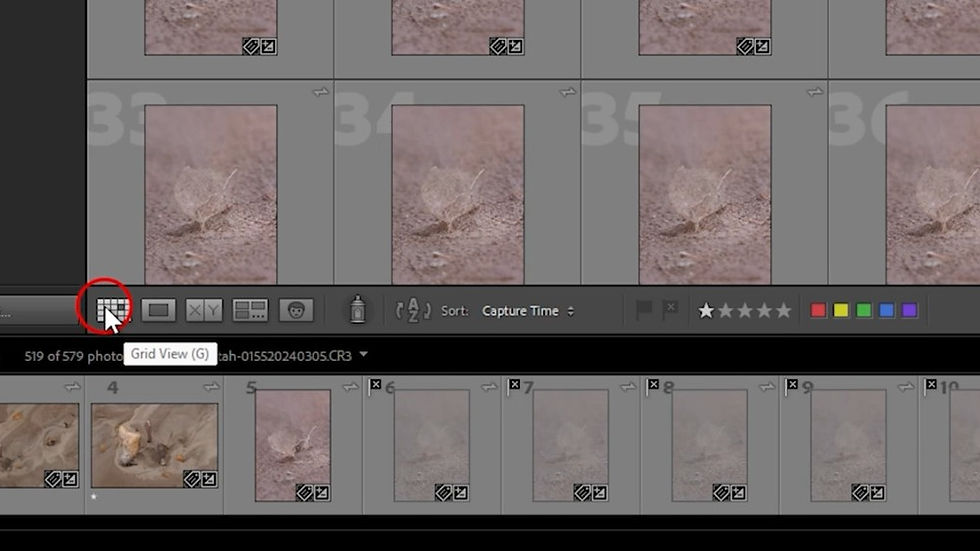Click keyword badge on filmstrip photo 9

coord(860,493)
